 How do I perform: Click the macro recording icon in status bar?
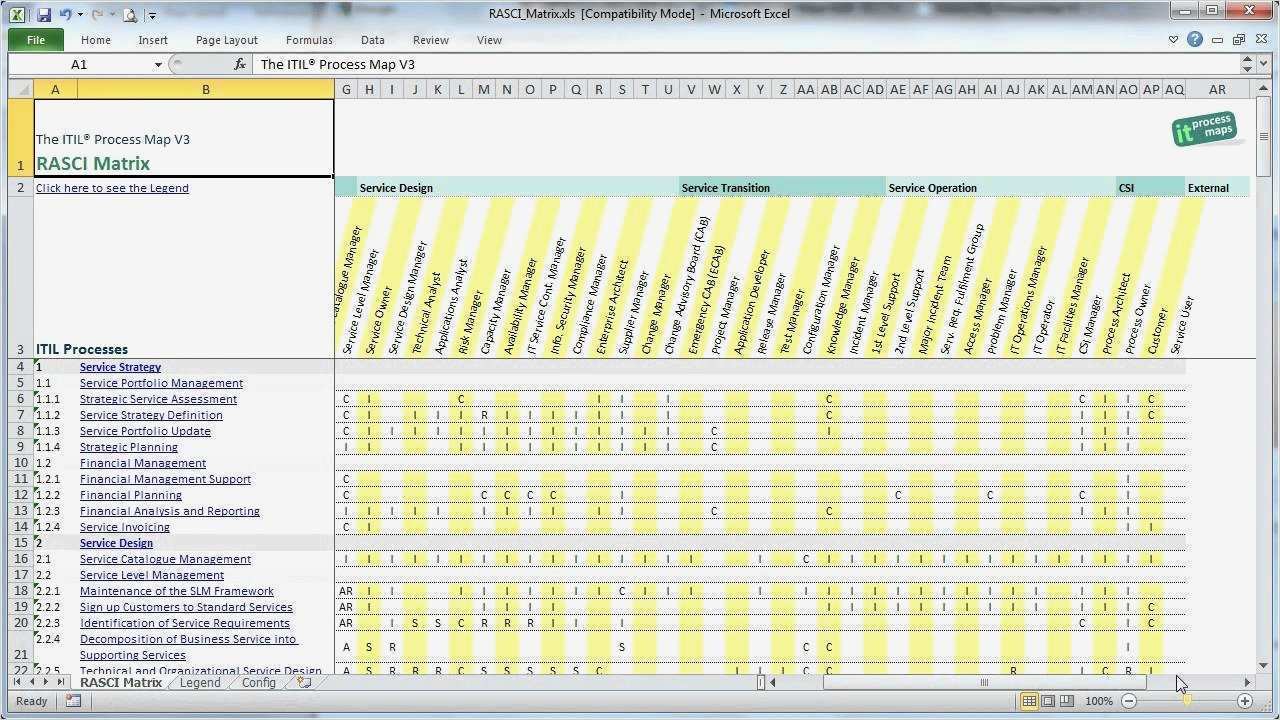tap(73, 701)
